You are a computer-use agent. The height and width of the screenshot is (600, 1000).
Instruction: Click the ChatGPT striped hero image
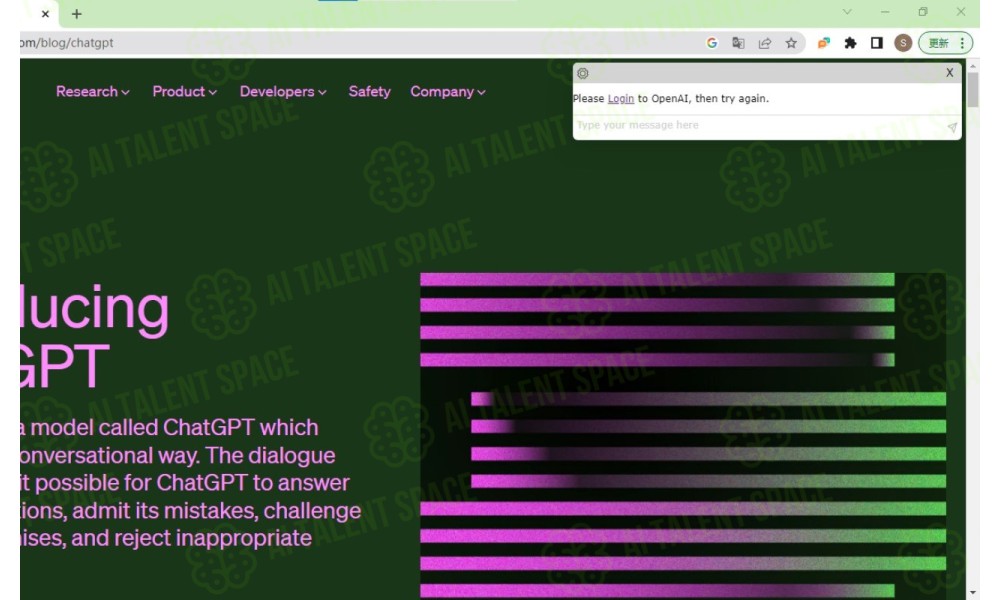click(x=683, y=436)
